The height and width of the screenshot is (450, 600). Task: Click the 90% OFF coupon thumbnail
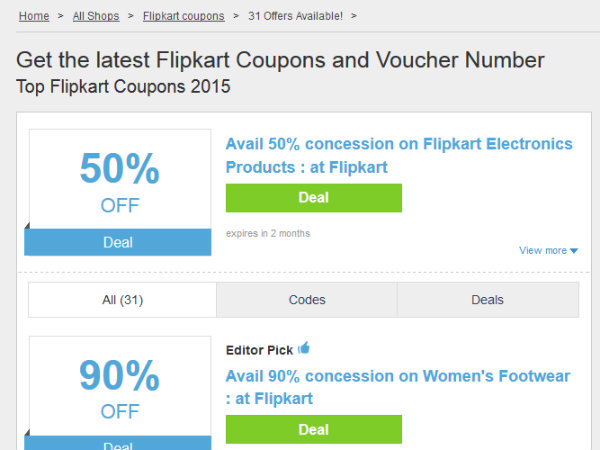[x=119, y=387]
